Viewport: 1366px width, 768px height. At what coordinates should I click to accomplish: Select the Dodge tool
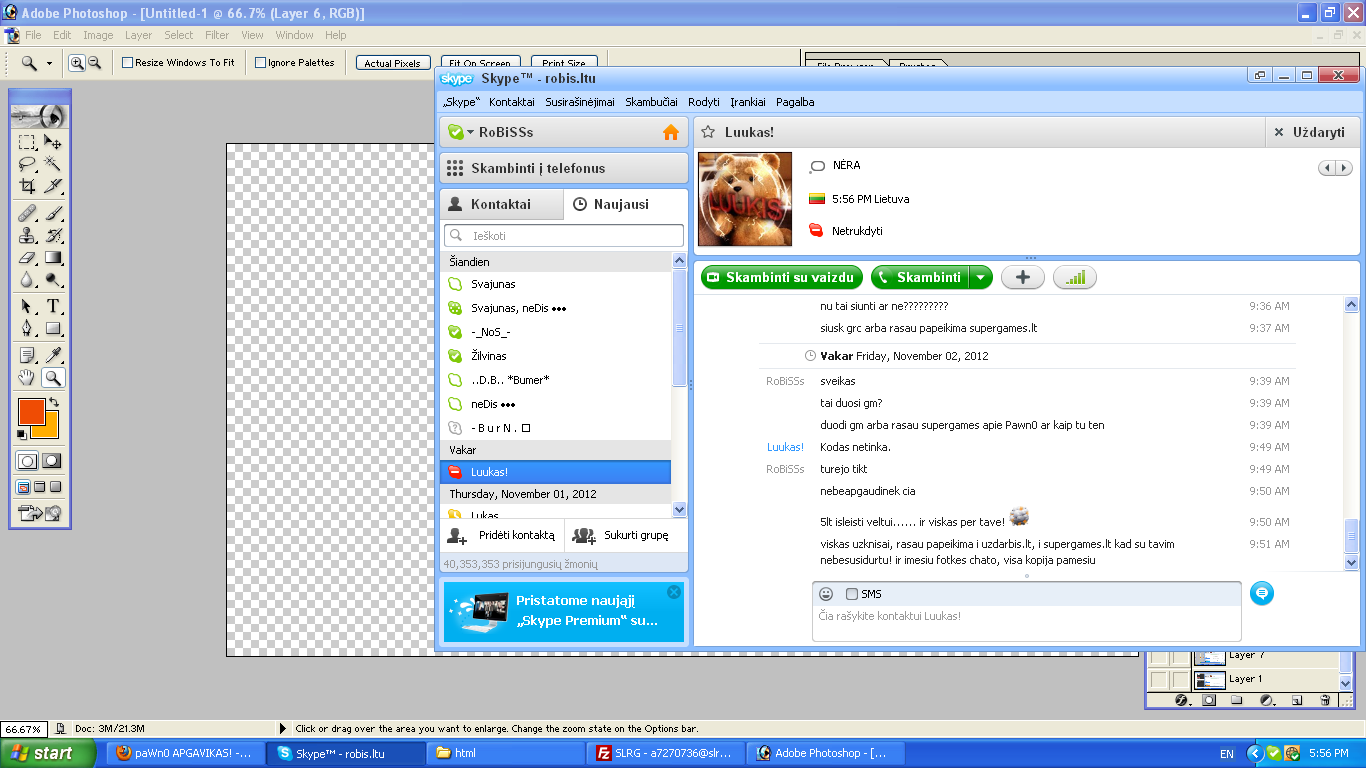pos(53,280)
